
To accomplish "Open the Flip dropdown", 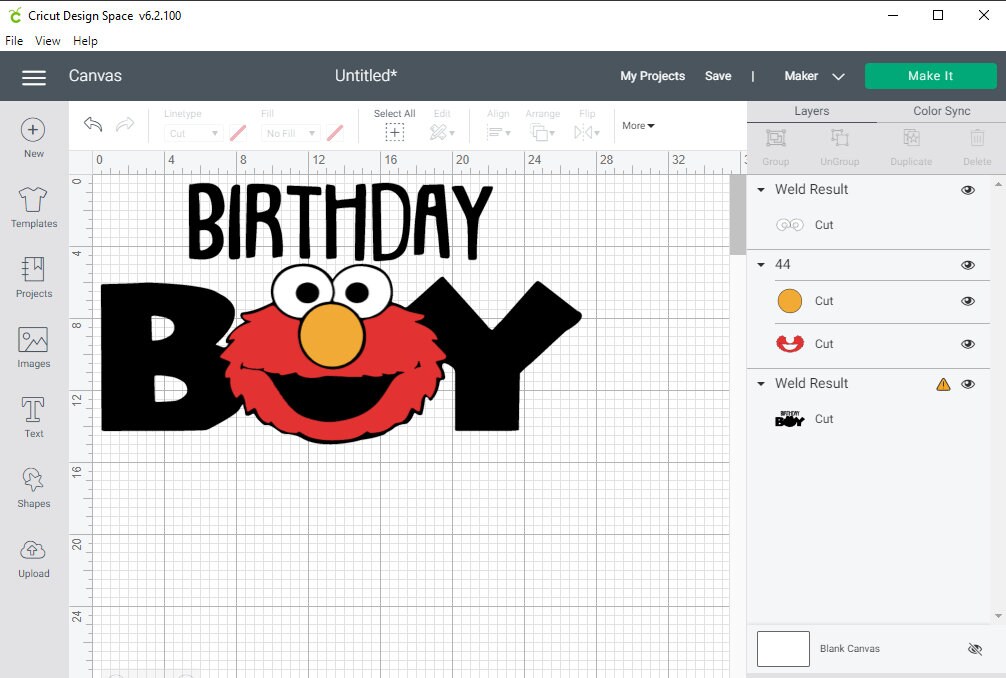I will [586, 133].
